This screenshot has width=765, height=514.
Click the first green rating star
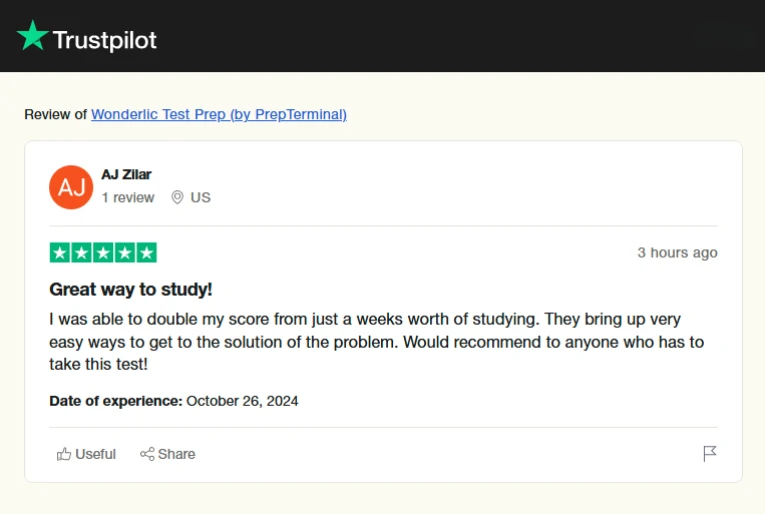(60, 253)
